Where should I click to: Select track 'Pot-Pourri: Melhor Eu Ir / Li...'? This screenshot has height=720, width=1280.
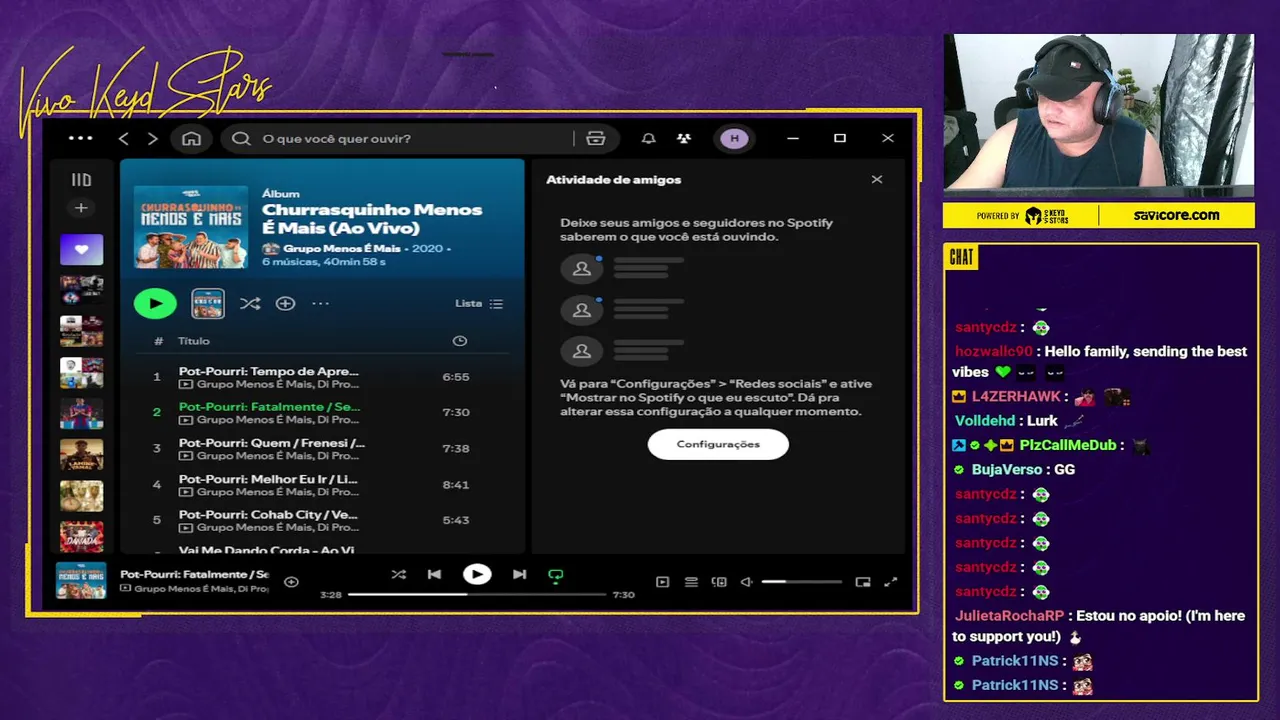point(268,479)
